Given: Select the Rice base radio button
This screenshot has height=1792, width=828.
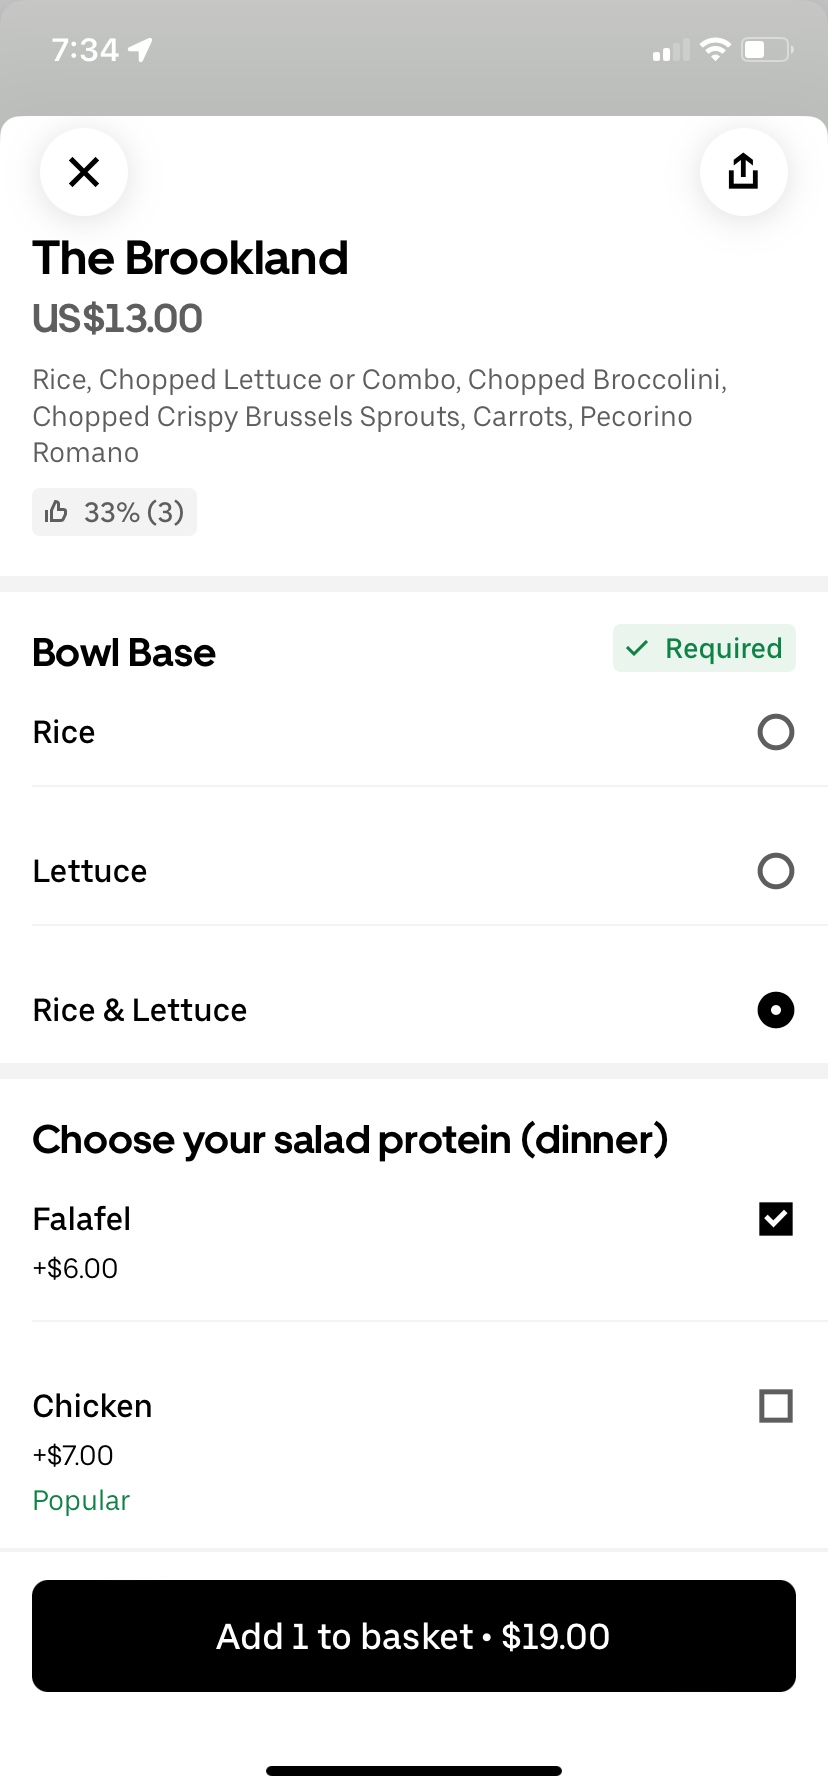Looking at the screenshot, I should [776, 732].
